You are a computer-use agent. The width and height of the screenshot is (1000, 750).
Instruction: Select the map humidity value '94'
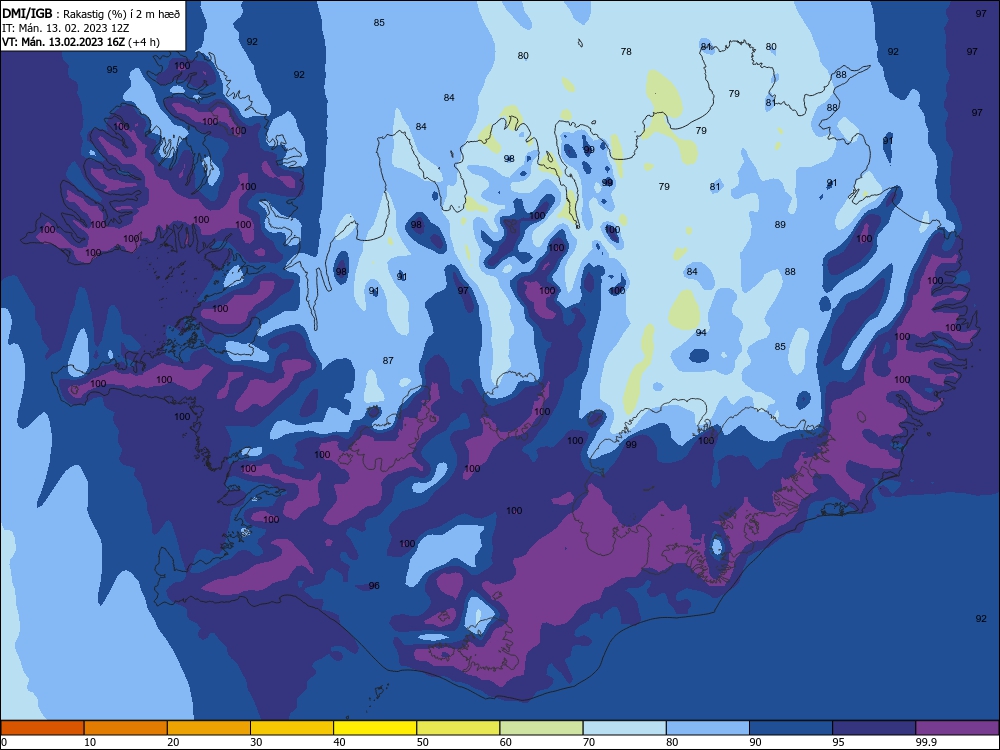tap(701, 332)
